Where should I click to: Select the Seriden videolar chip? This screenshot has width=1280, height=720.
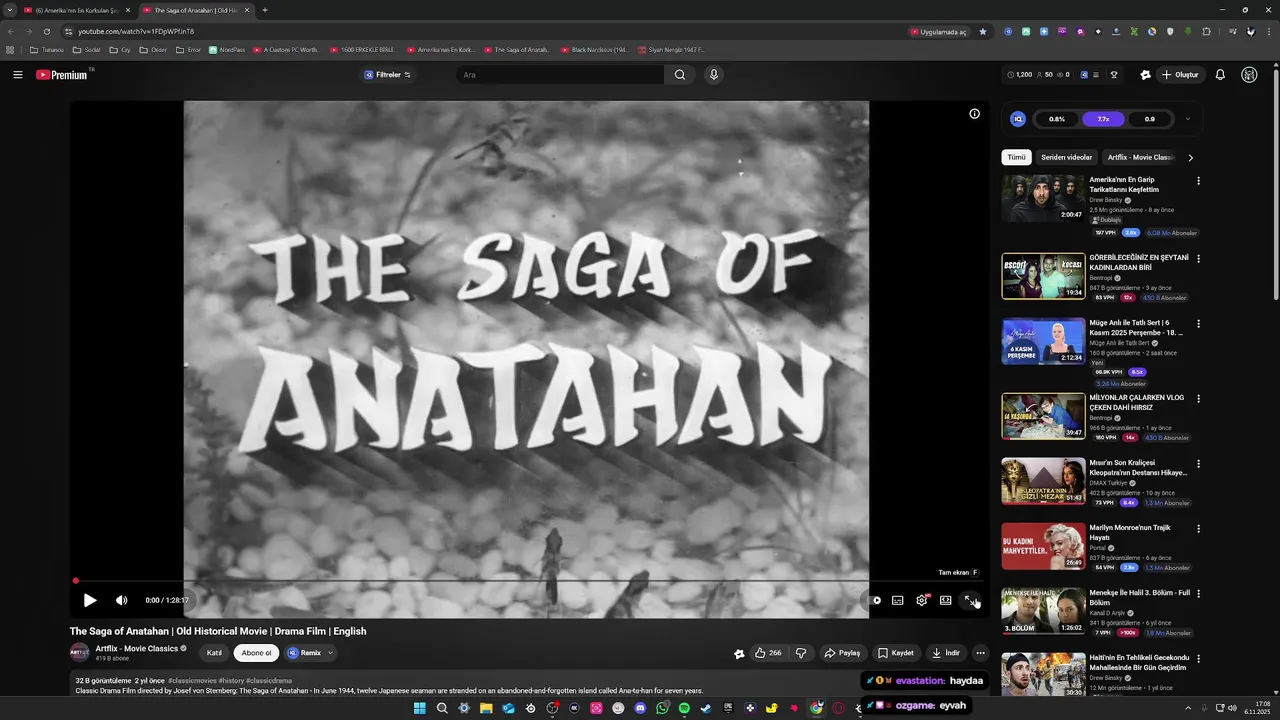tap(1066, 157)
